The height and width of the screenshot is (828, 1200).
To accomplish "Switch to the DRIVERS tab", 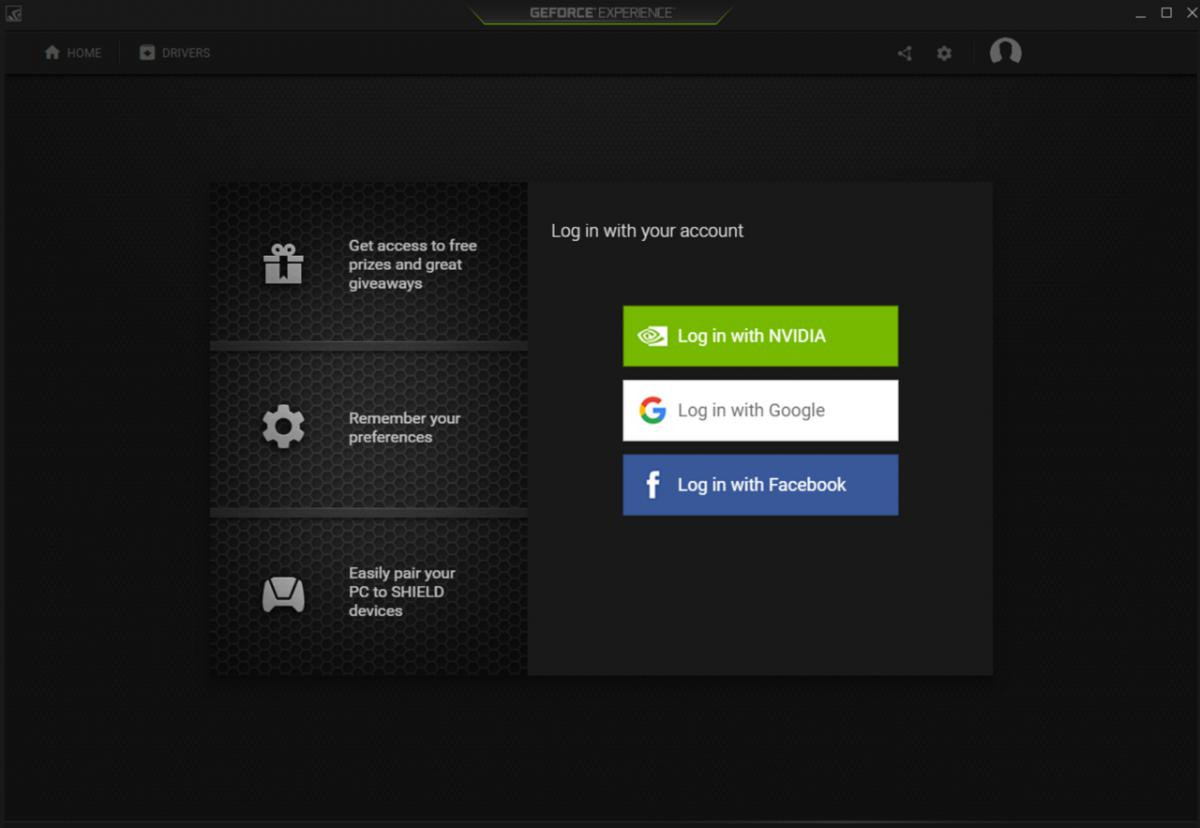I will (x=186, y=53).
